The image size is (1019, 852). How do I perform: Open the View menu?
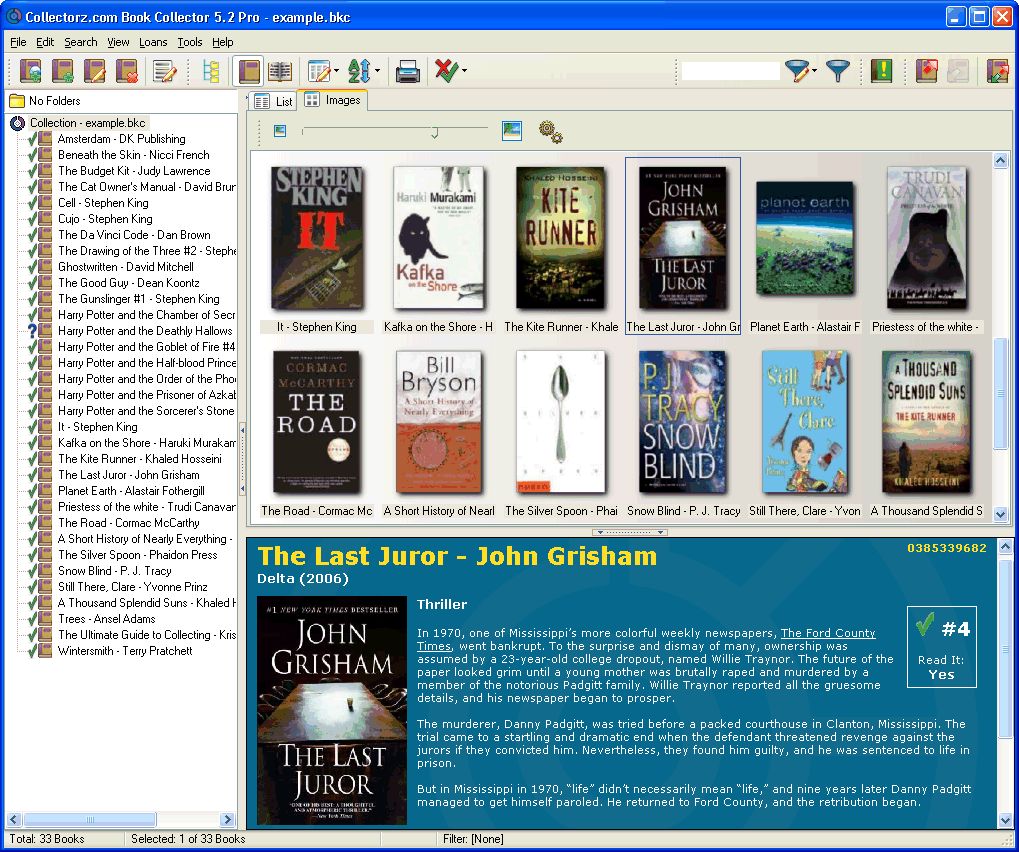point(118,42)
